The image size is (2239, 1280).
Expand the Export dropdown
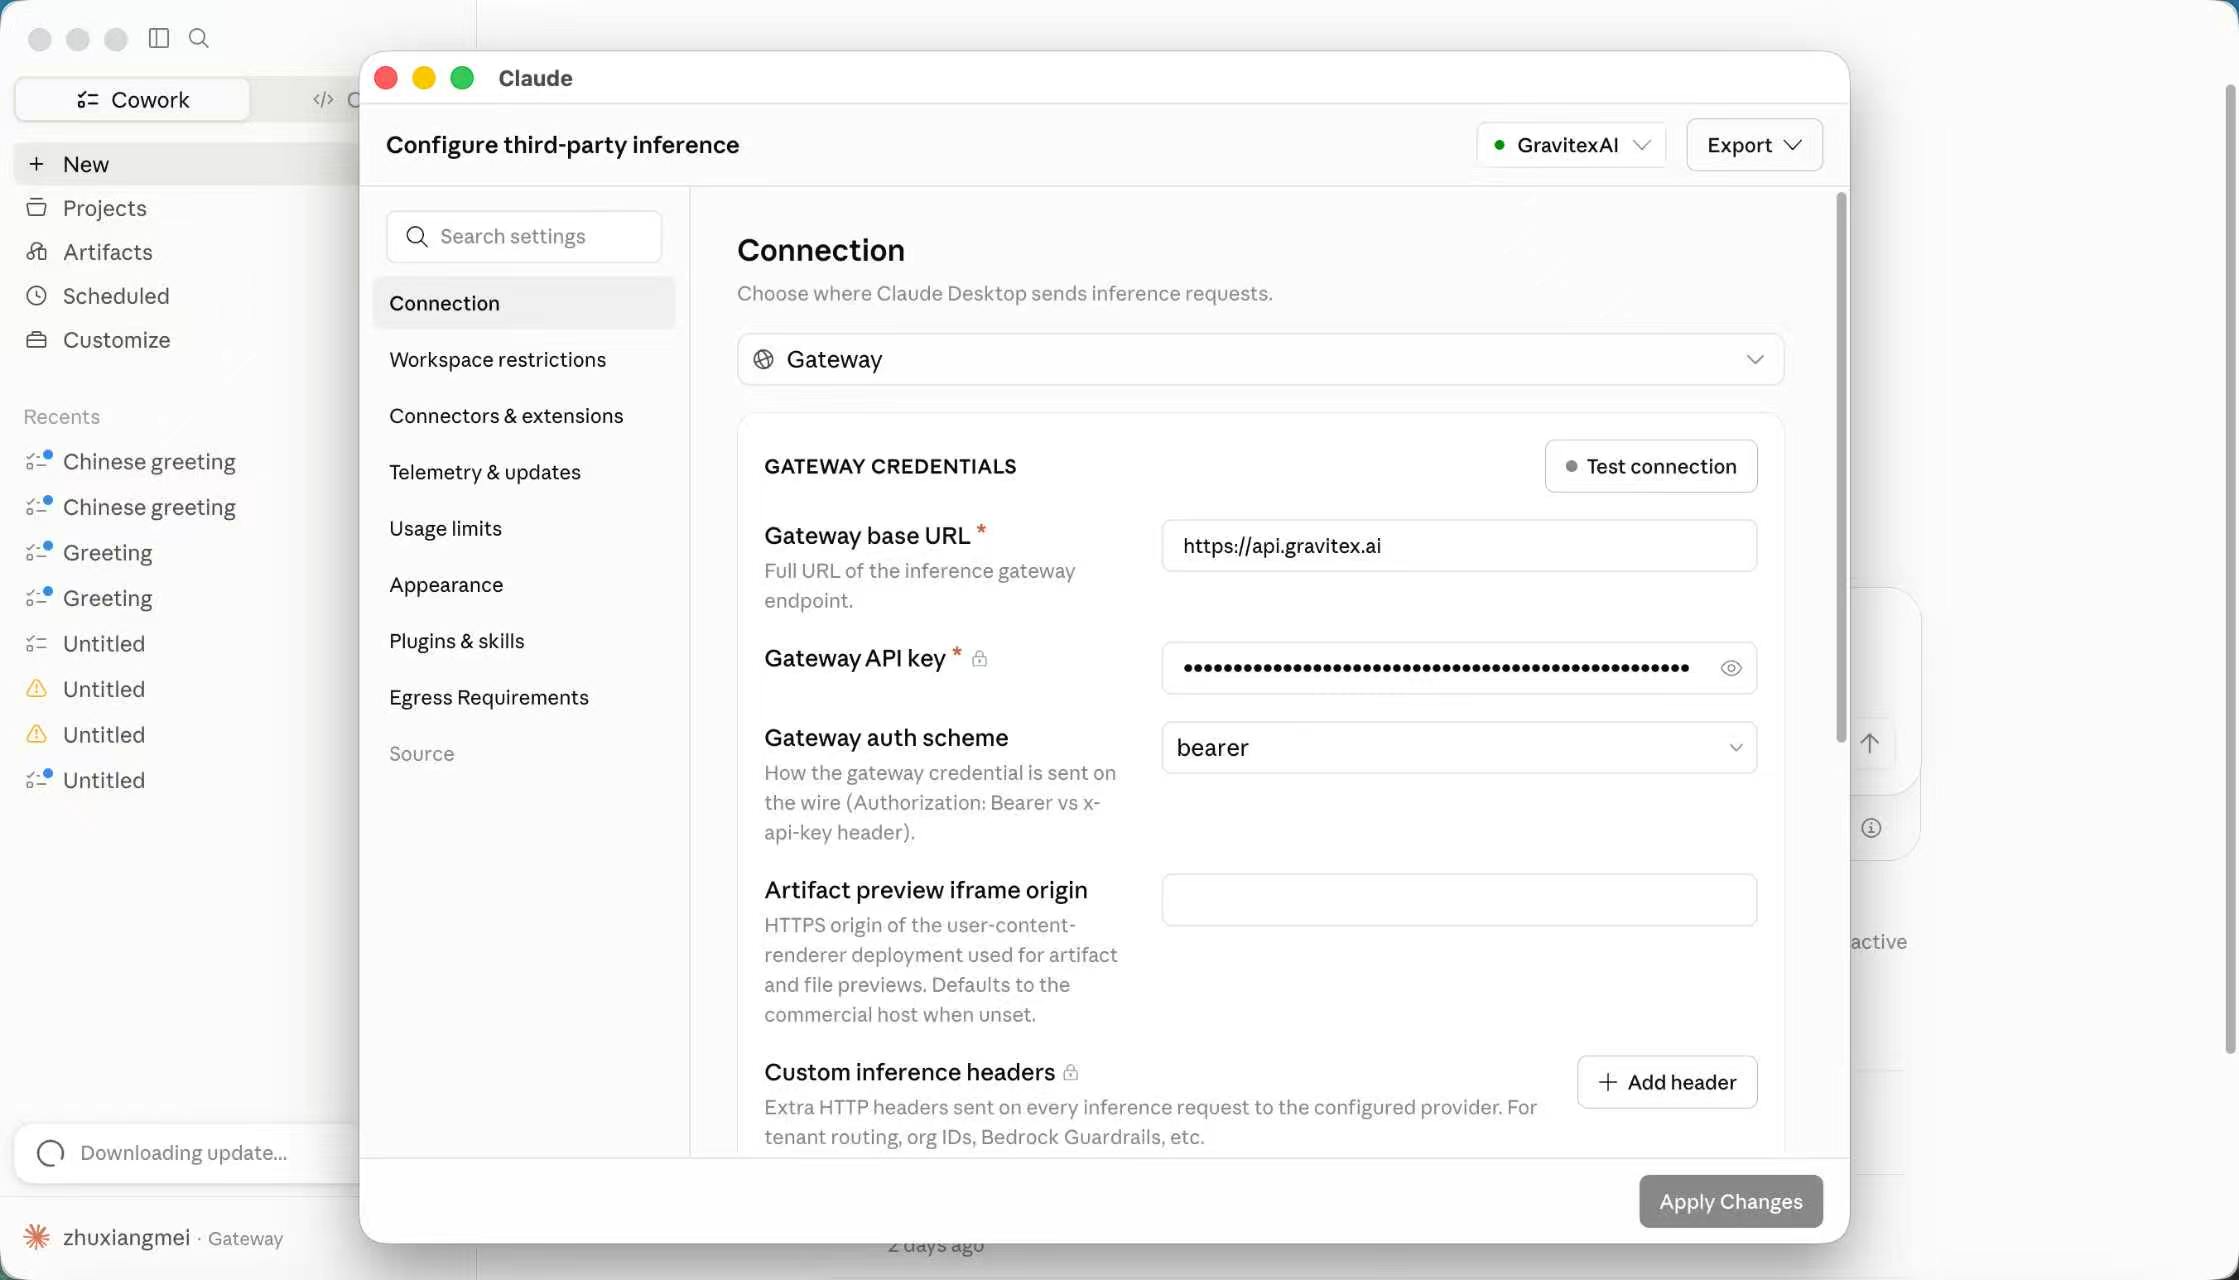[1754, 145]
